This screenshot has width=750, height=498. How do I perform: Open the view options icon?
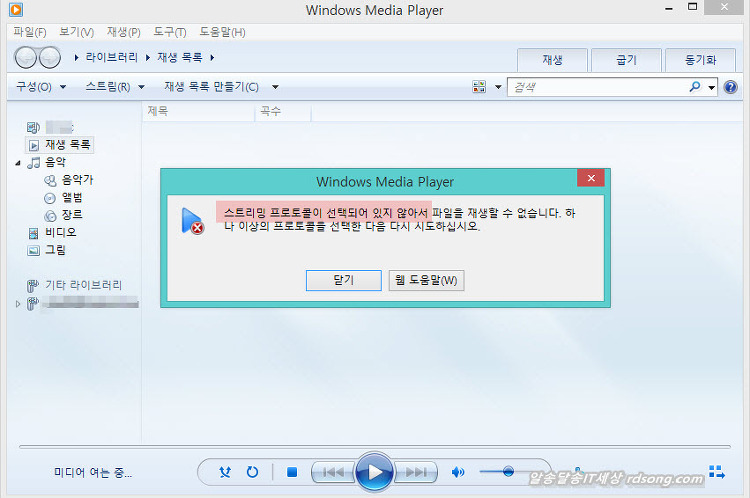480,87
